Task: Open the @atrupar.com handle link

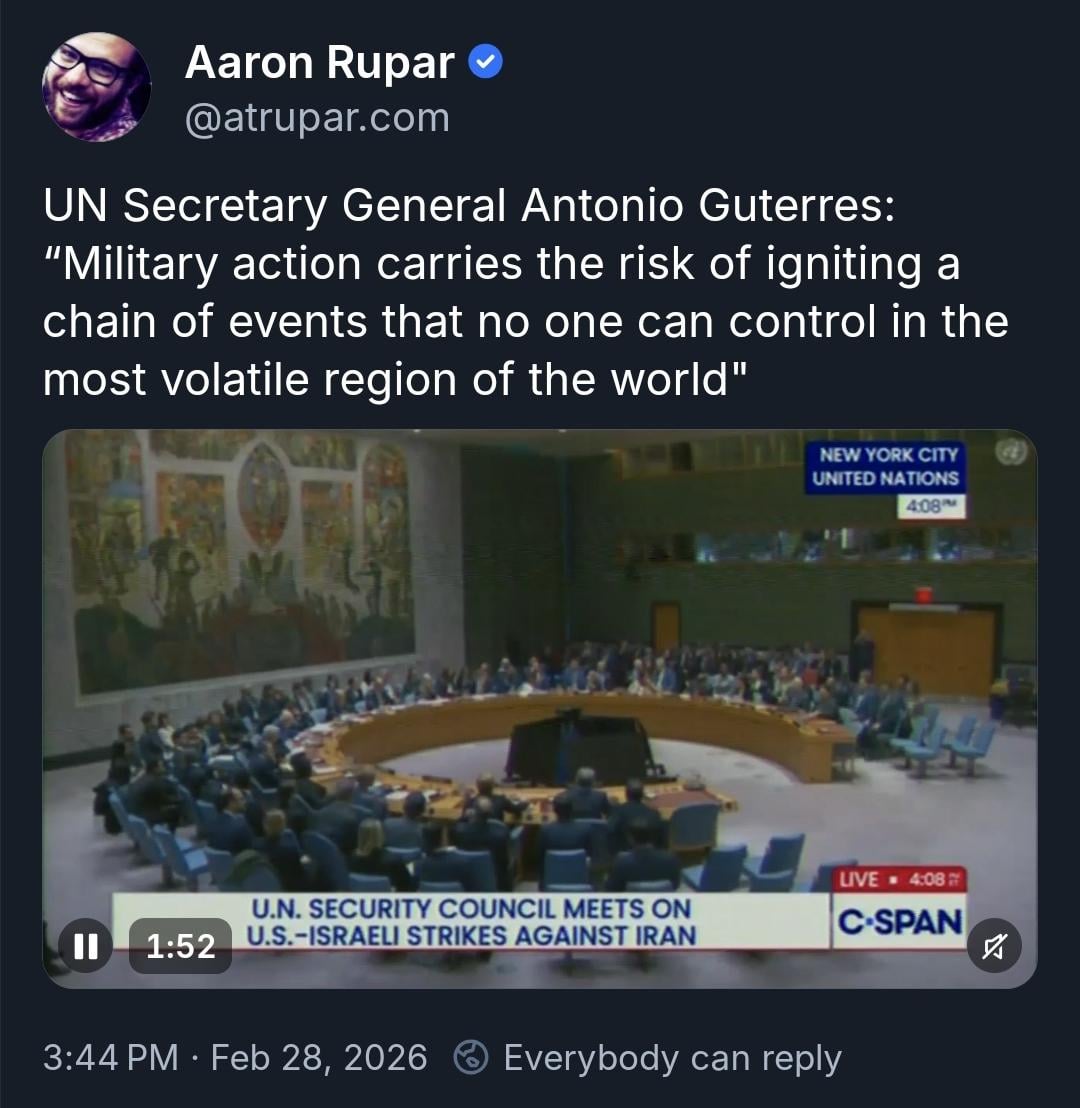Action: tap(317, 117)
